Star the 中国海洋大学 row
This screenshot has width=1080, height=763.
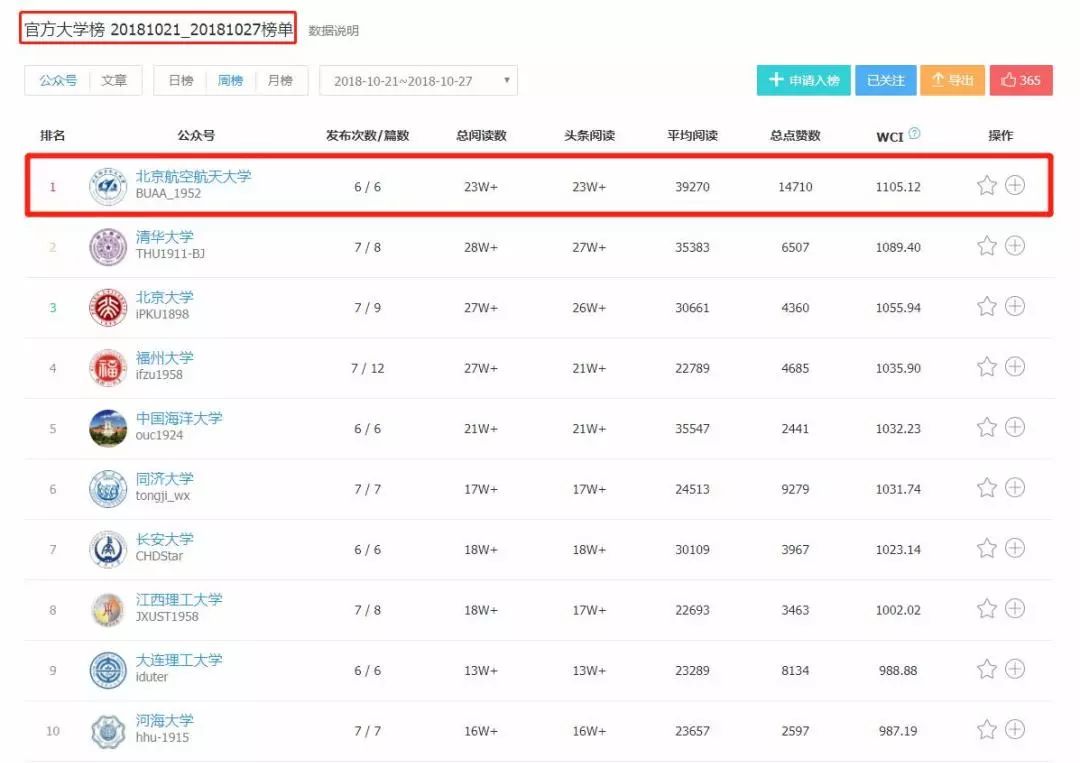986,428
